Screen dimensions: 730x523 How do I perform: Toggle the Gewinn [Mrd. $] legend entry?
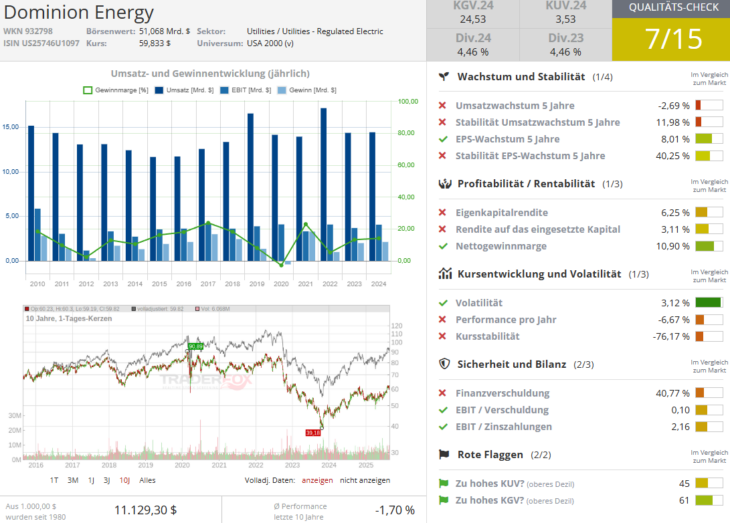coord(307,90)
